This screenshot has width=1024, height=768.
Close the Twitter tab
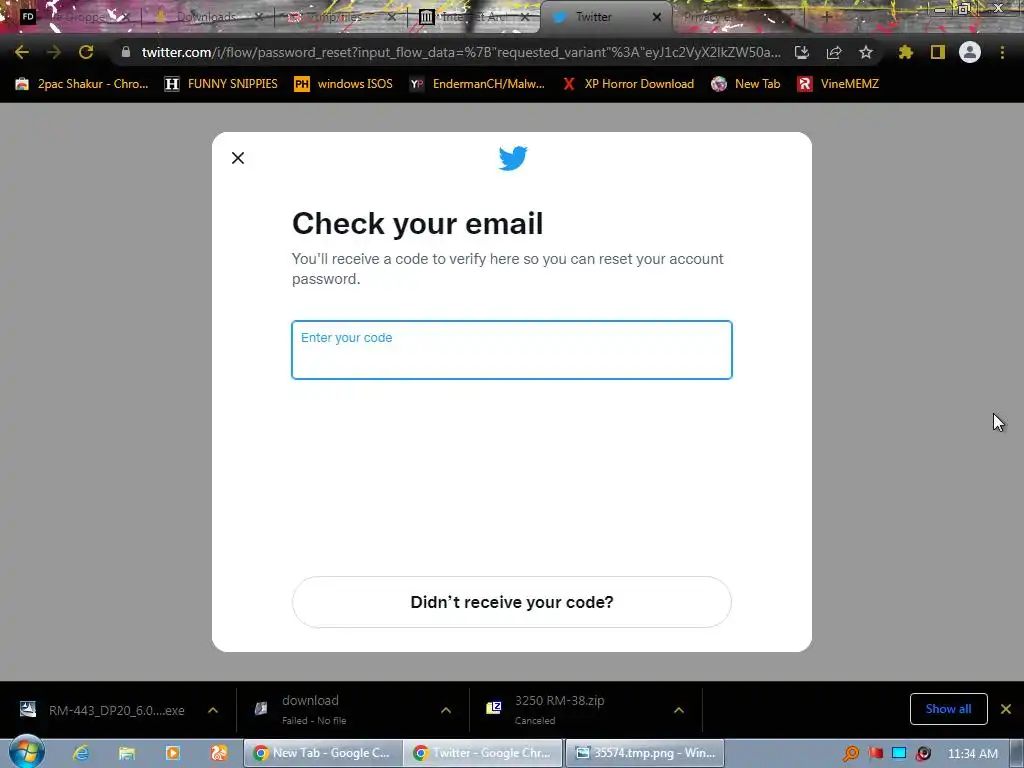(x=657, y=17)
